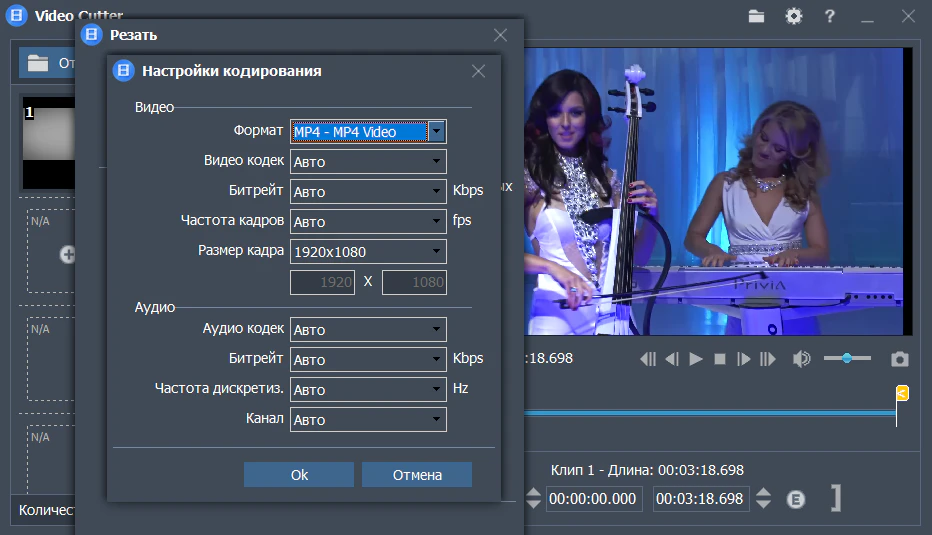
Task: Open the settings gear in title bar
Action: pyautogui.click(x=793, y=16)
